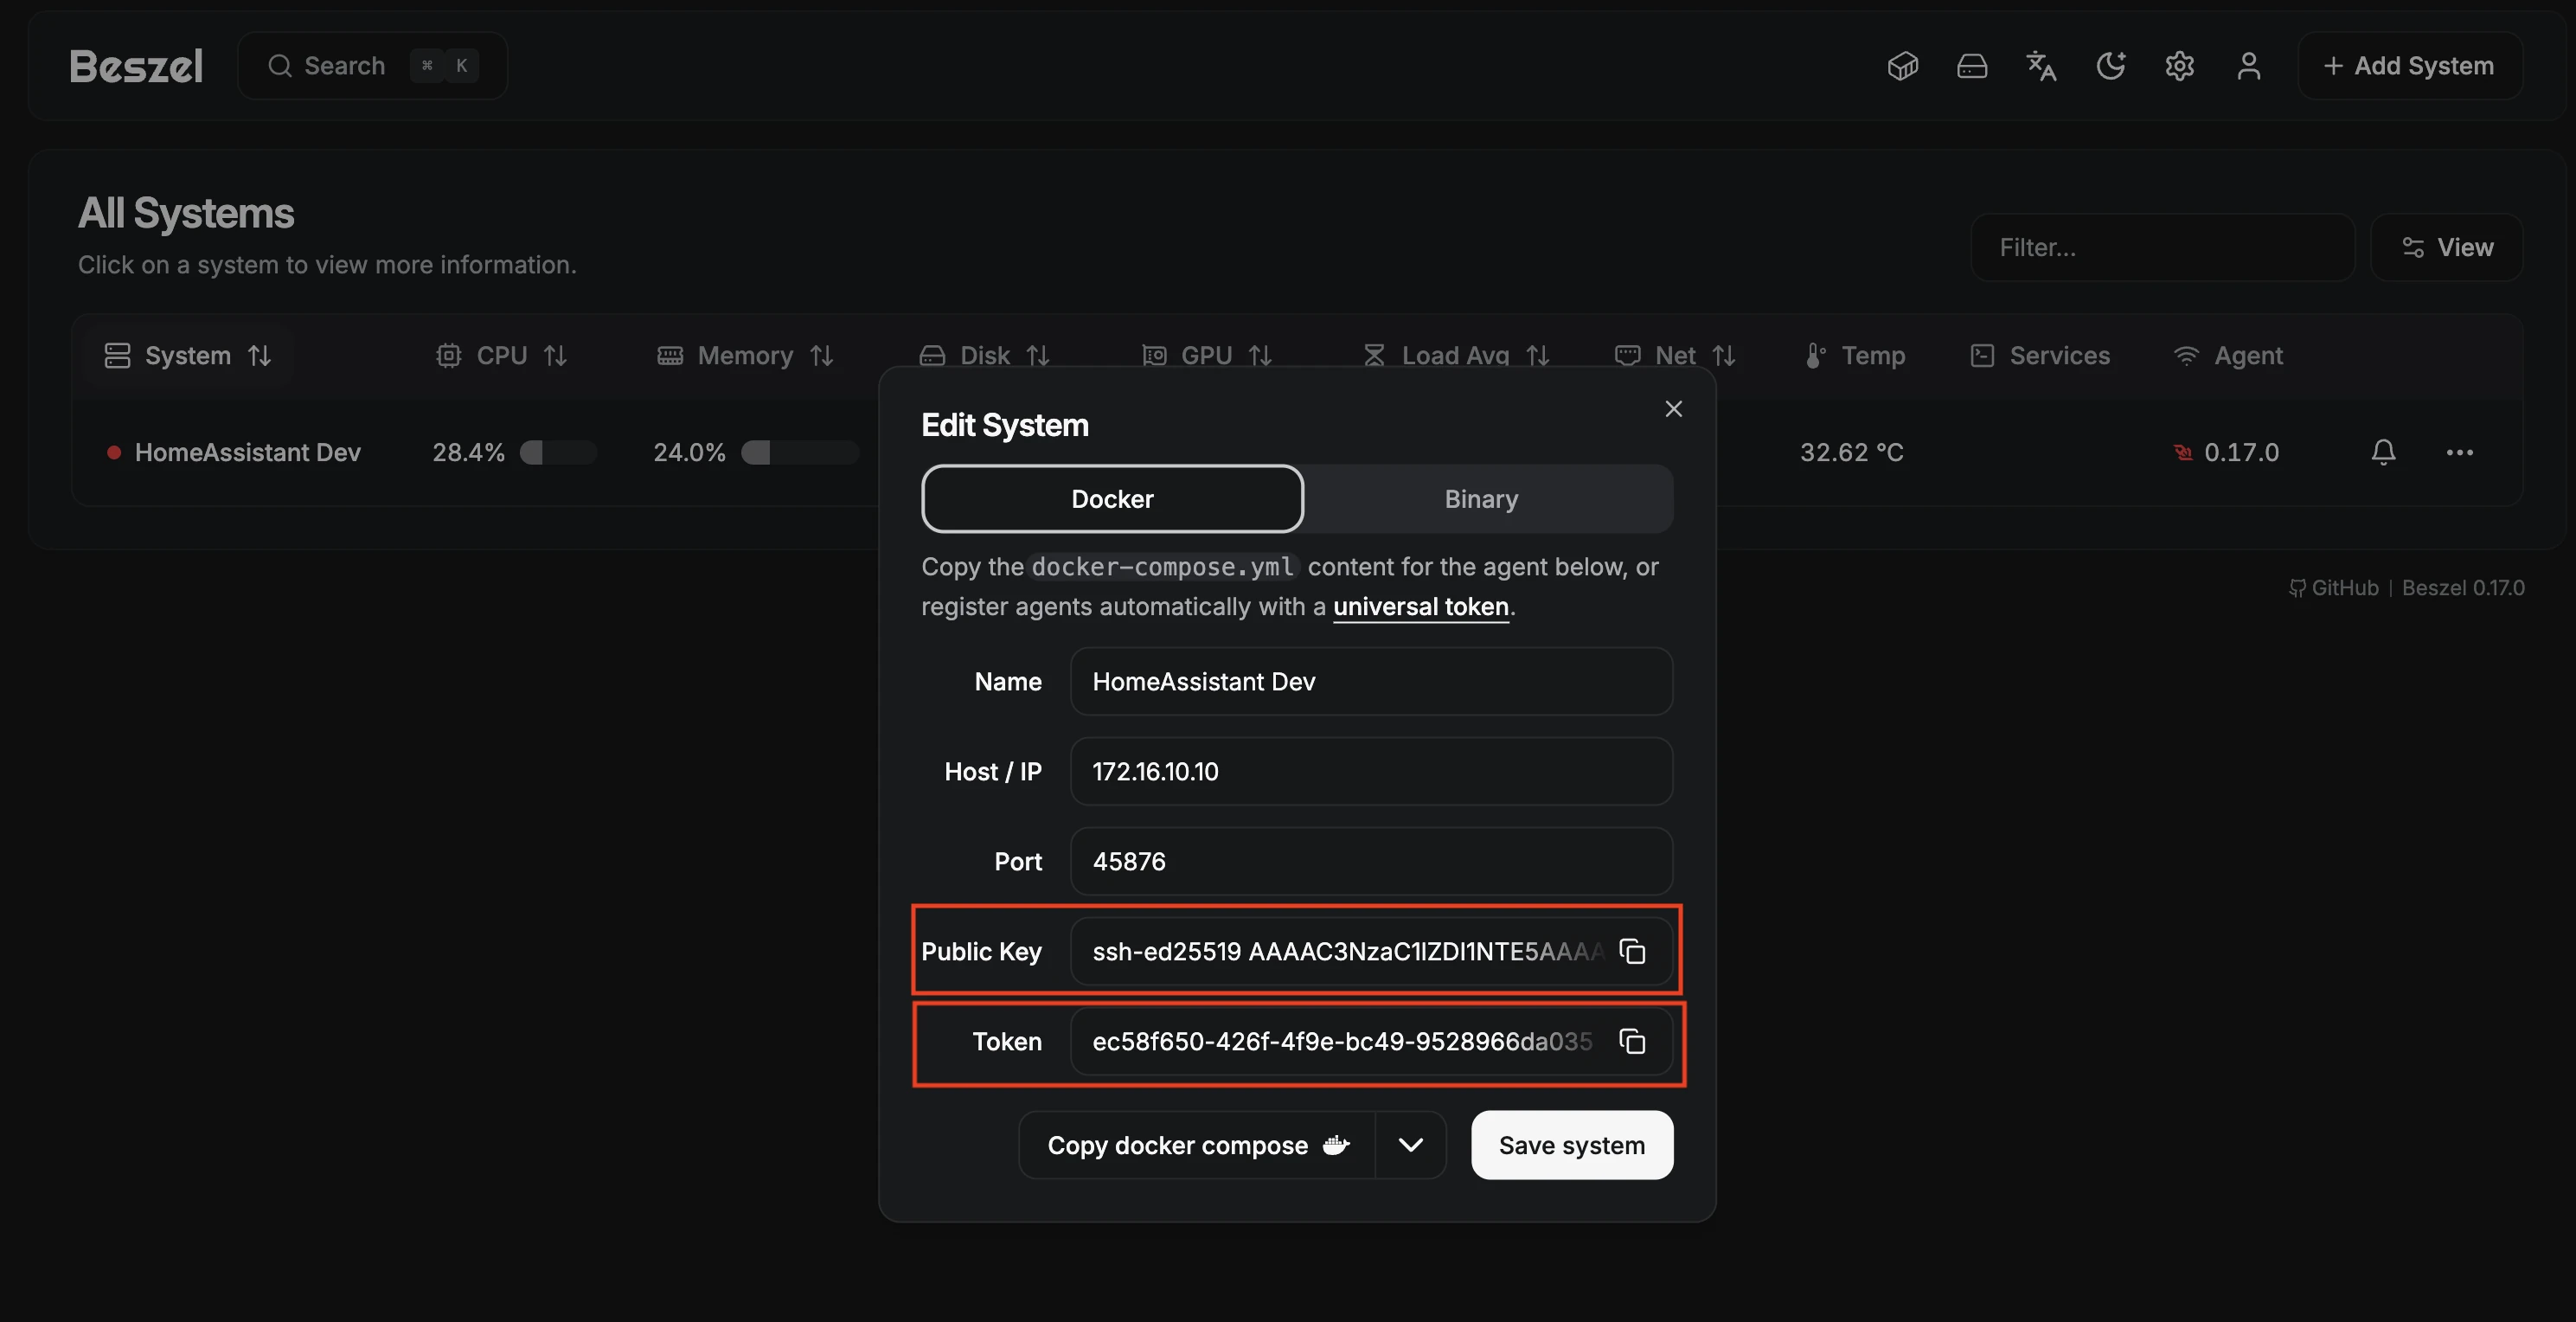Close the Edit System dialog
The height and width of the screenshot is (1322, 2576).
[x=1673, y=409]
